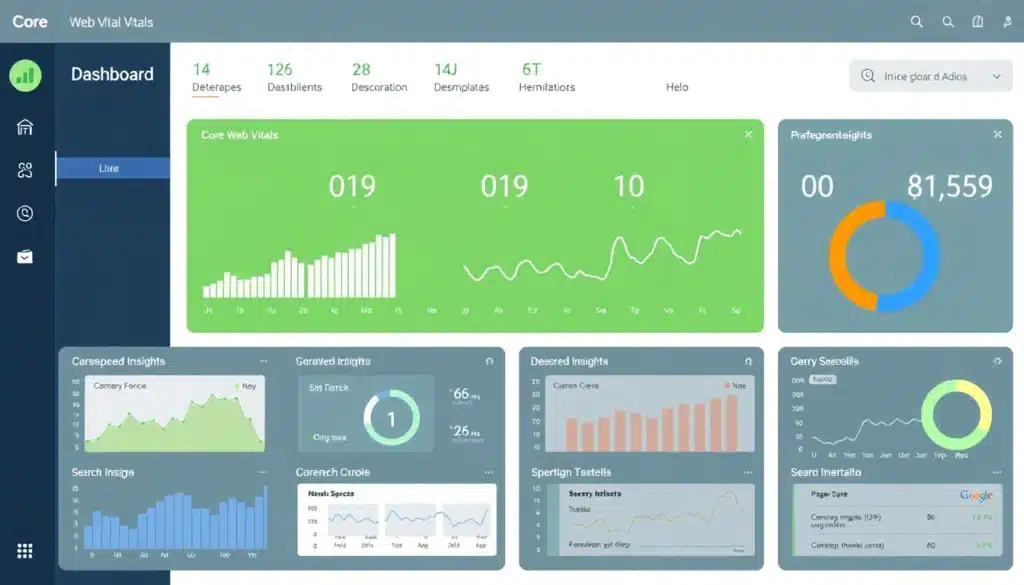Click the app grid icon at sidebar bottom
This screenshot has height=585, width=1024.
coord(24,550)
